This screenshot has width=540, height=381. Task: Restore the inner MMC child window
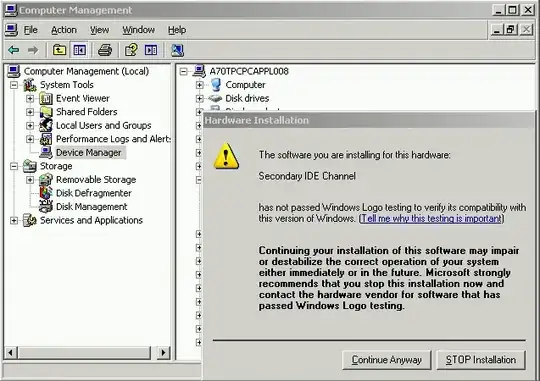pyautogui.click(x=511, y=30)
